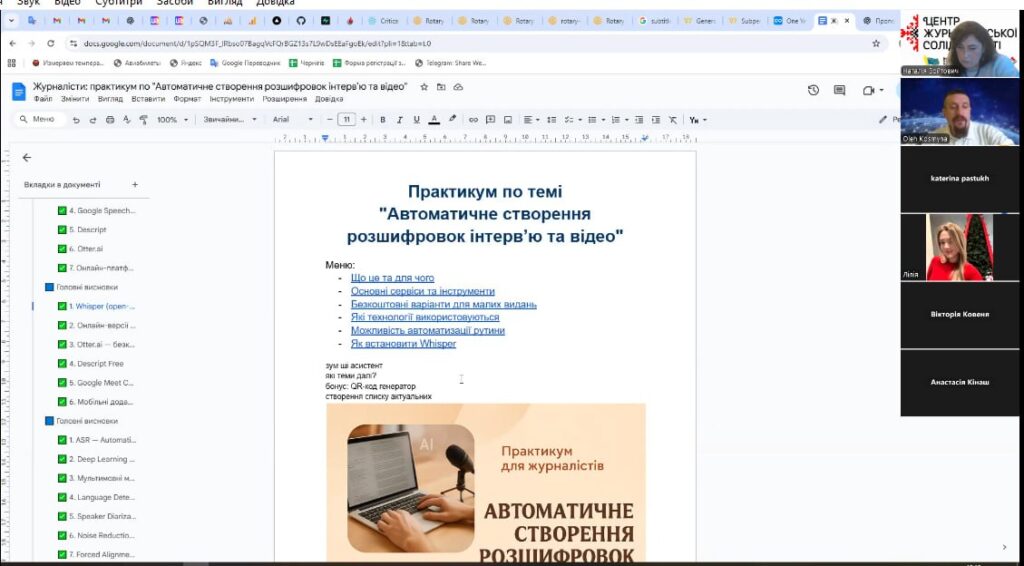Screen dimensions: 1024x566
Task: Insert an image from toolbar
Action: coord(507,120)
